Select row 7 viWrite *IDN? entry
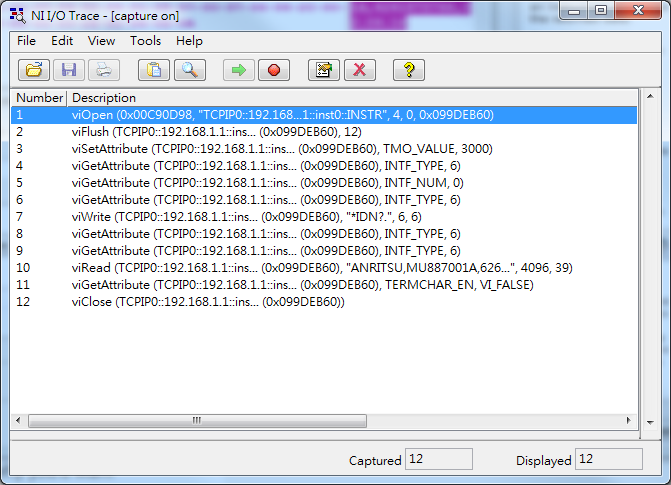 pos(324,217)
